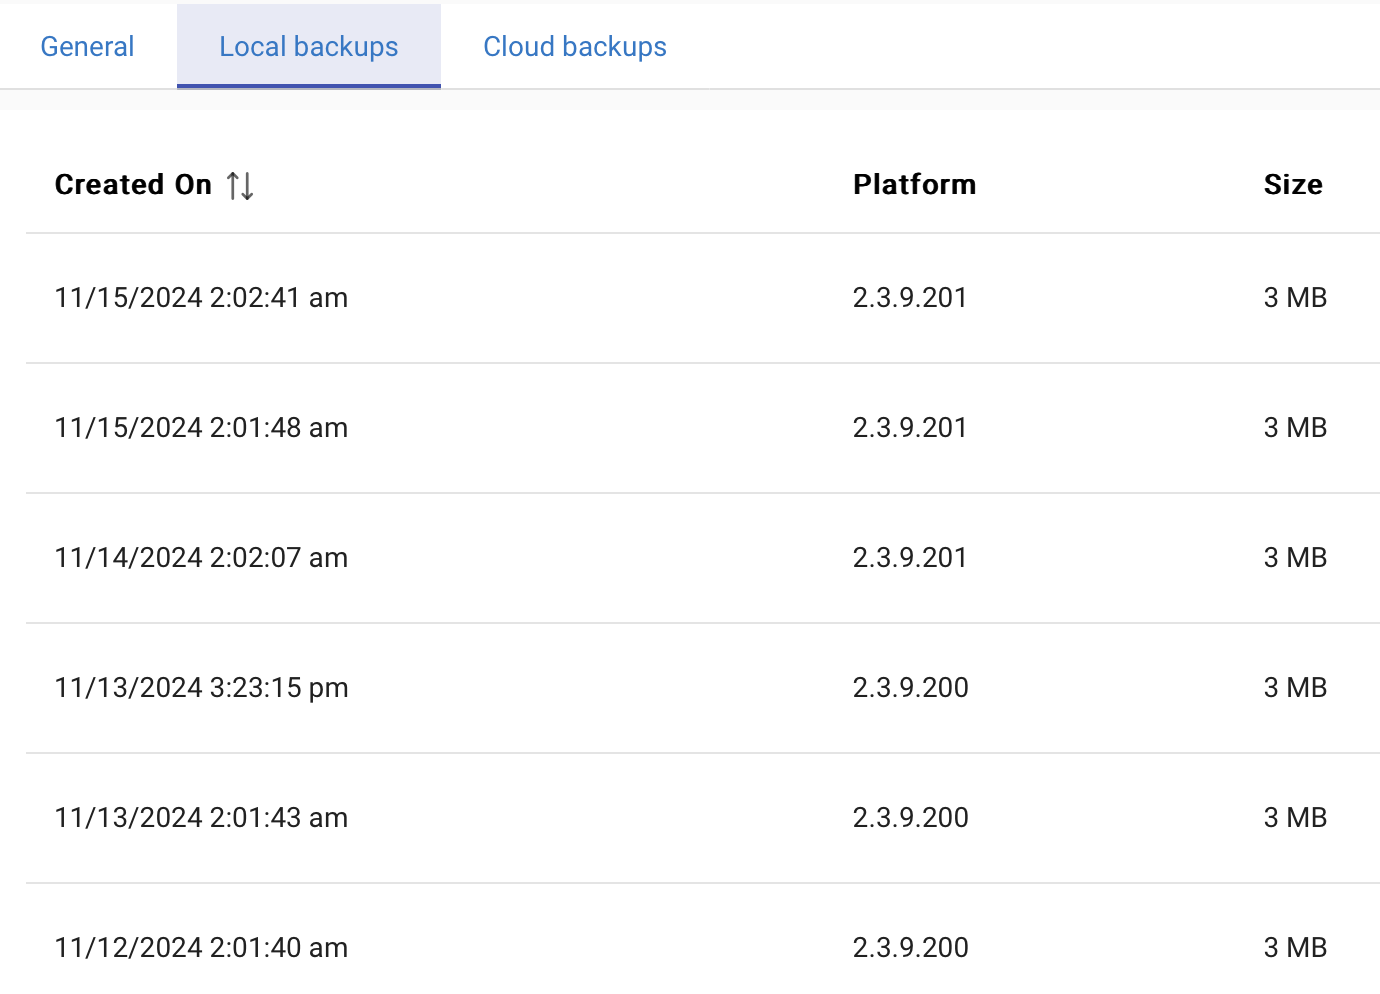Open the General tab
Viewport: 1380px width, 994px height.
coord(87,47)
